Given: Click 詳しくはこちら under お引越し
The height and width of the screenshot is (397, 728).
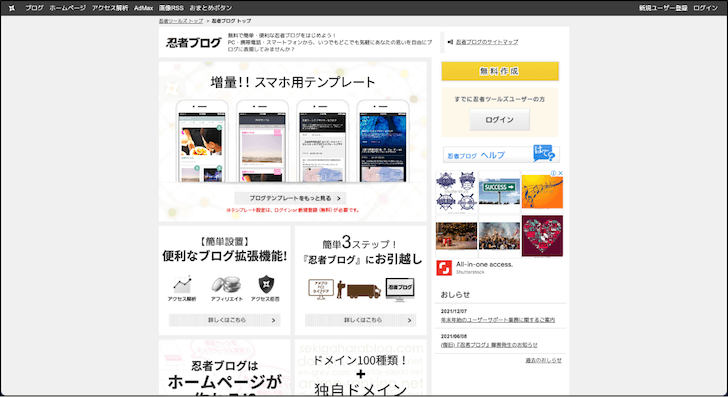Looking at the screenshot, I should click(x=361, y=320).
